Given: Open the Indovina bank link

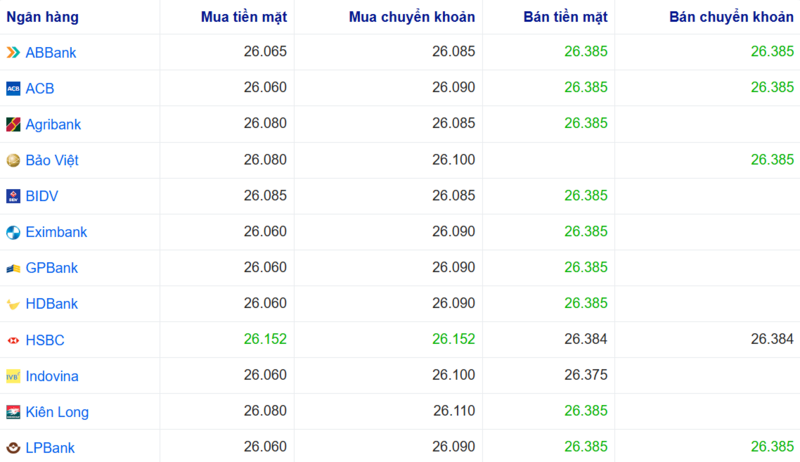Looking at the screenshot, I should pos(52,376).
